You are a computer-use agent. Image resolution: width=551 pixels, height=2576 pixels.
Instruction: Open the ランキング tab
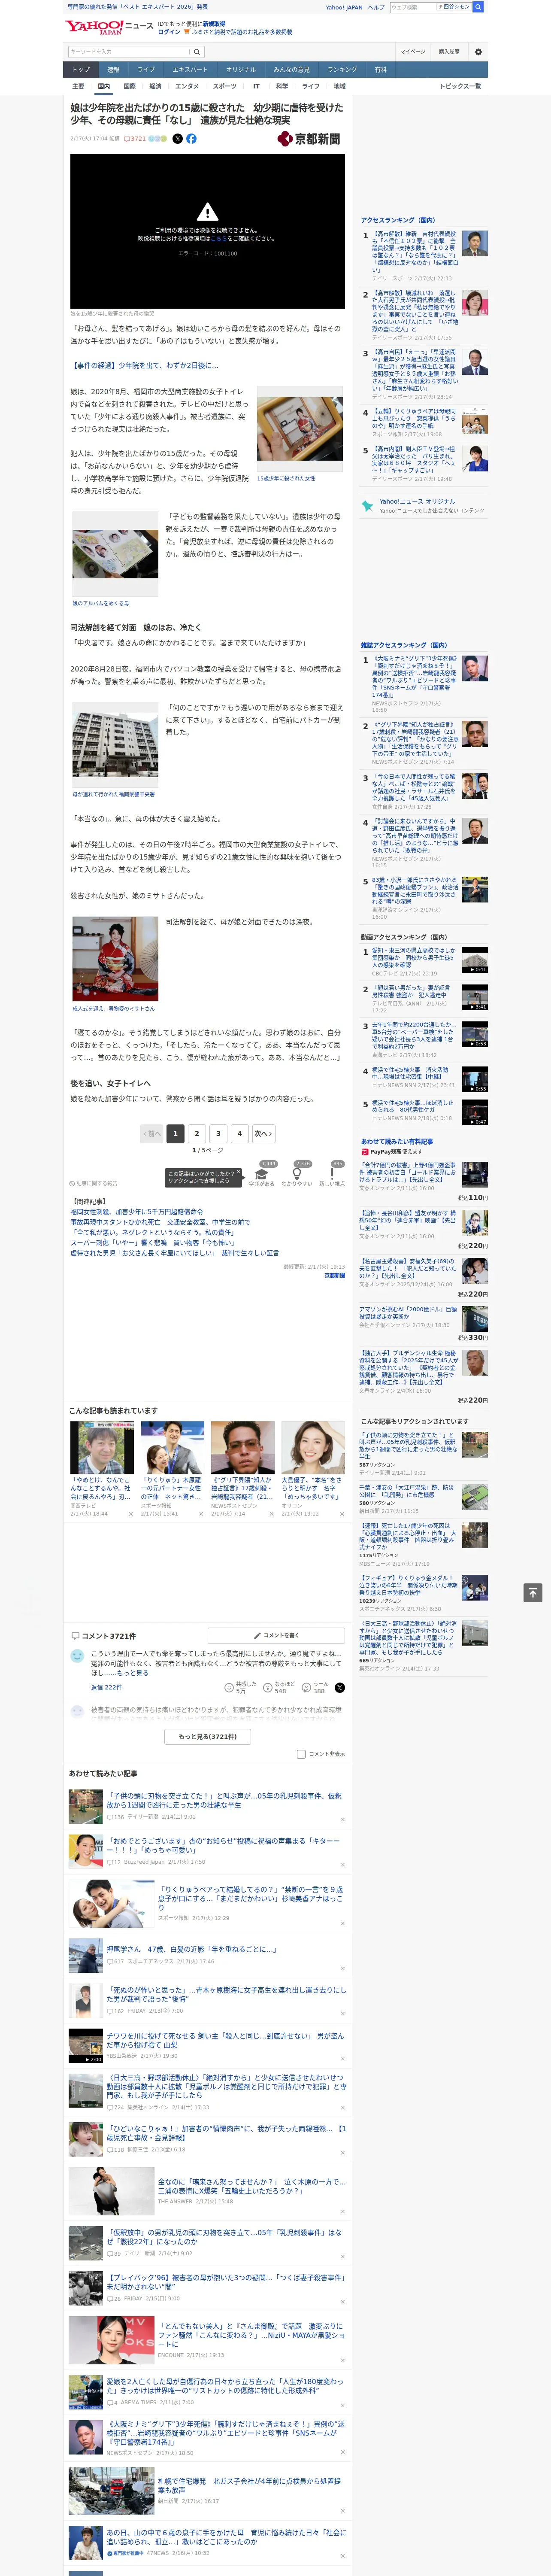click(x=342, y=70)
